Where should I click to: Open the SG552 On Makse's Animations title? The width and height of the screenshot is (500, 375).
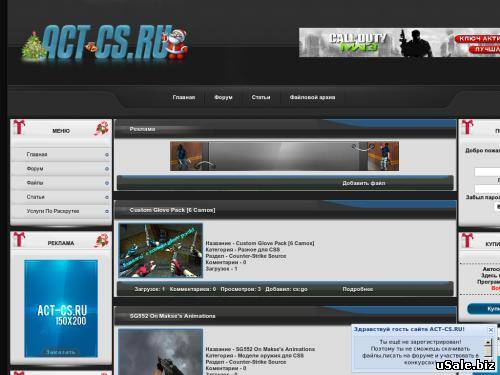pos(172,316)
